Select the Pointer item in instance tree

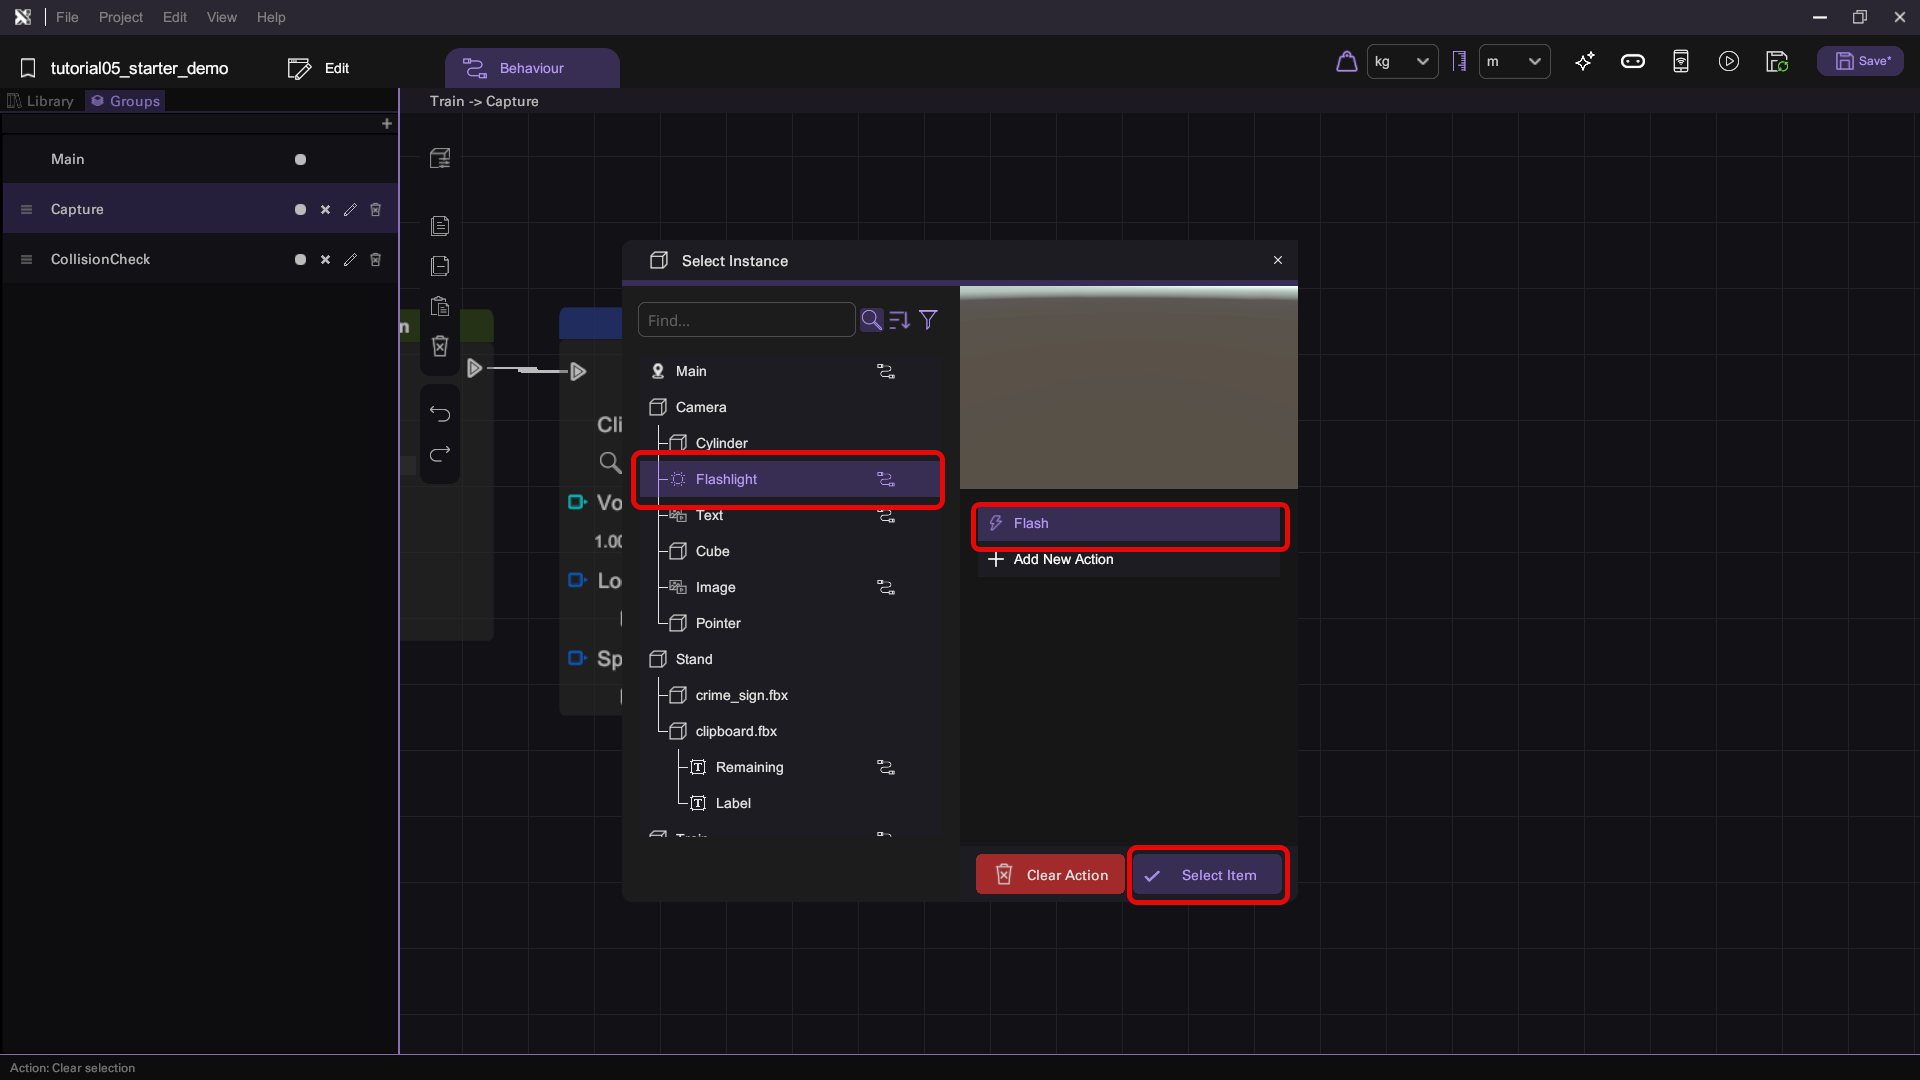point(790,623)
